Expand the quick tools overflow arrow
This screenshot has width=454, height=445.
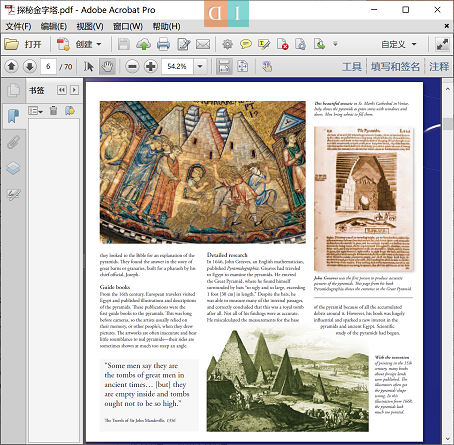[335, 44]
